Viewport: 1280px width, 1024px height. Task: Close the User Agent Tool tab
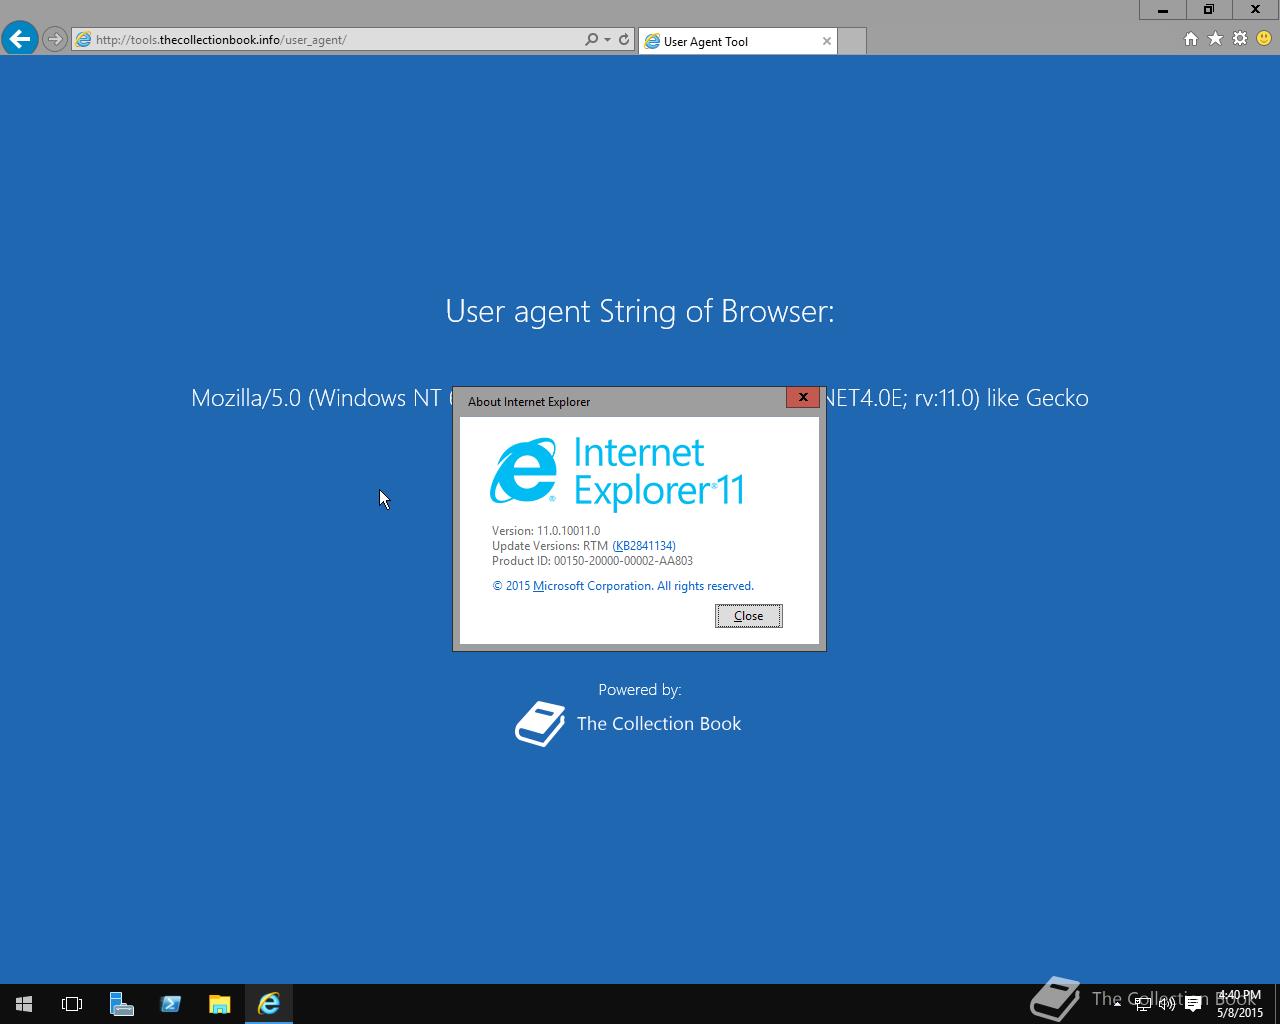pyautogui.click(x=827, y=41)
